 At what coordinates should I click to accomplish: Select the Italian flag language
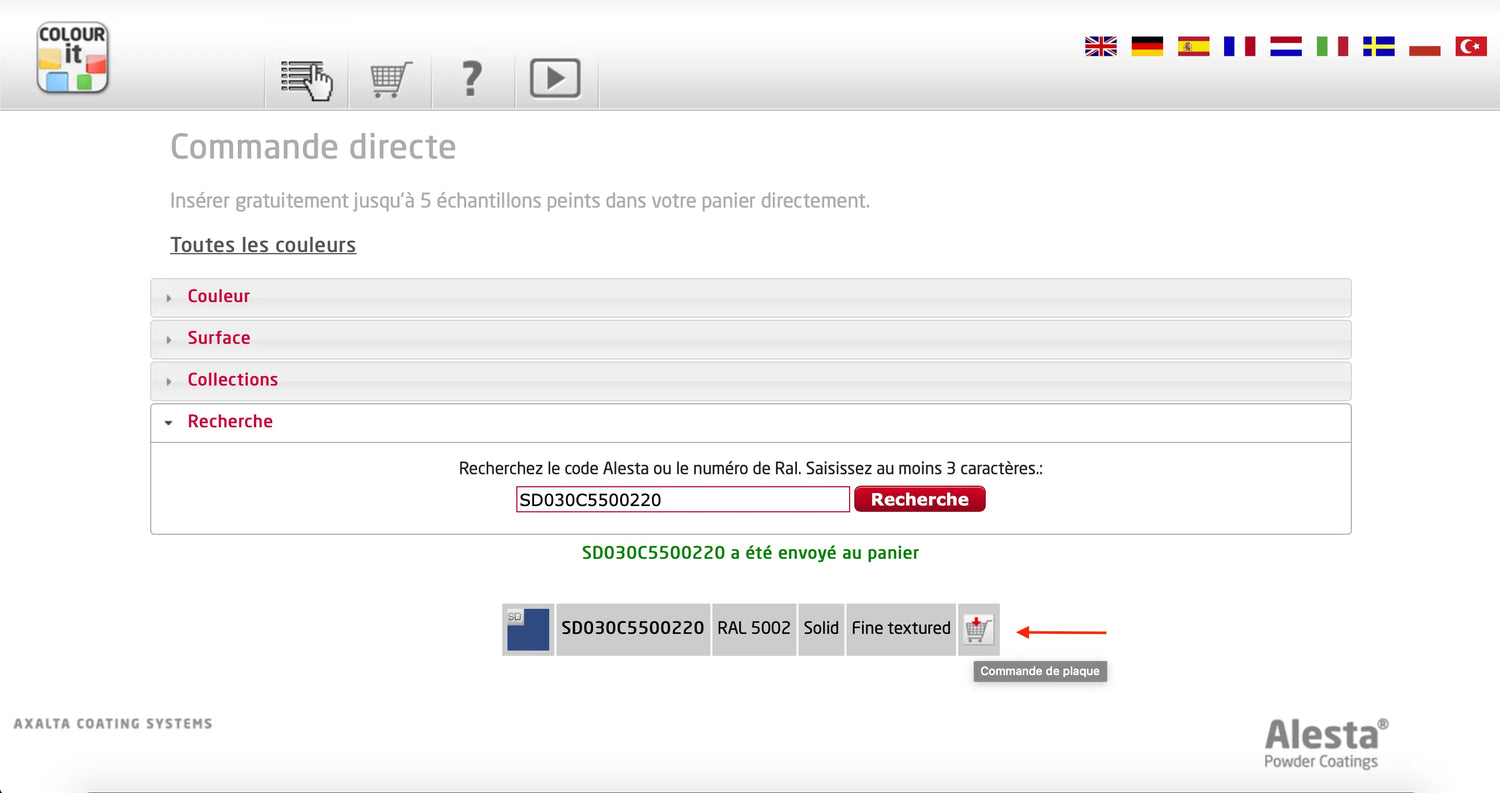(x=1332, y=46)
